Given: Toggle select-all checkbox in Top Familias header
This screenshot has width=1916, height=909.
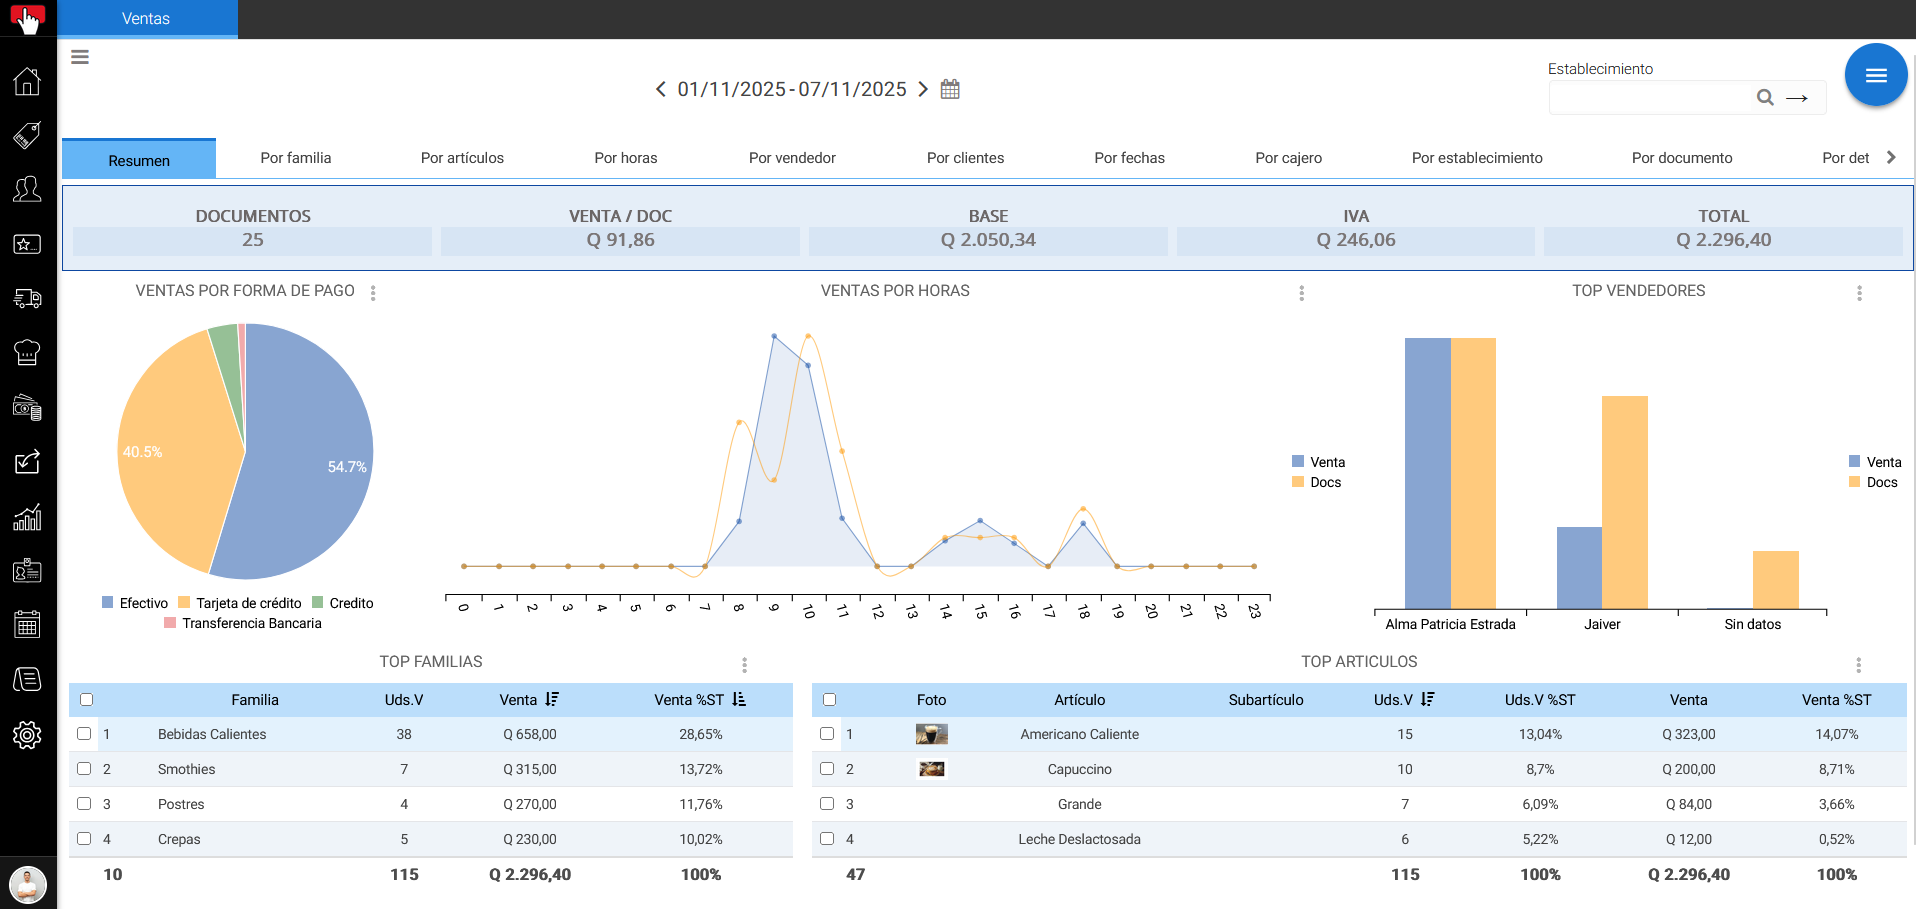Looking at the screenshot, I should [x=87, y=700].
